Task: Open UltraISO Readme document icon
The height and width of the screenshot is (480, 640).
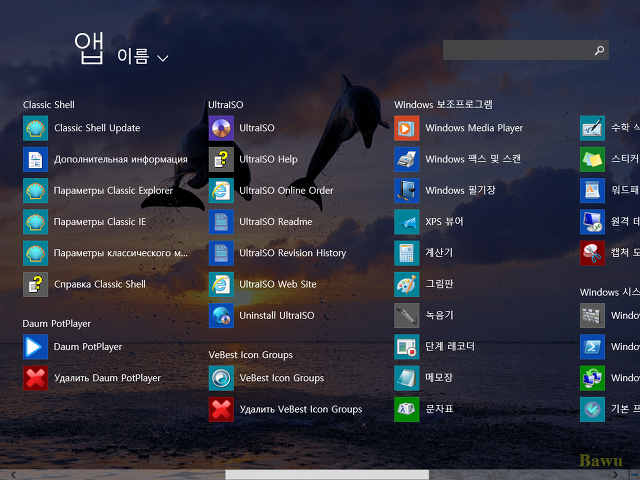Action: (x=221, y=222)
